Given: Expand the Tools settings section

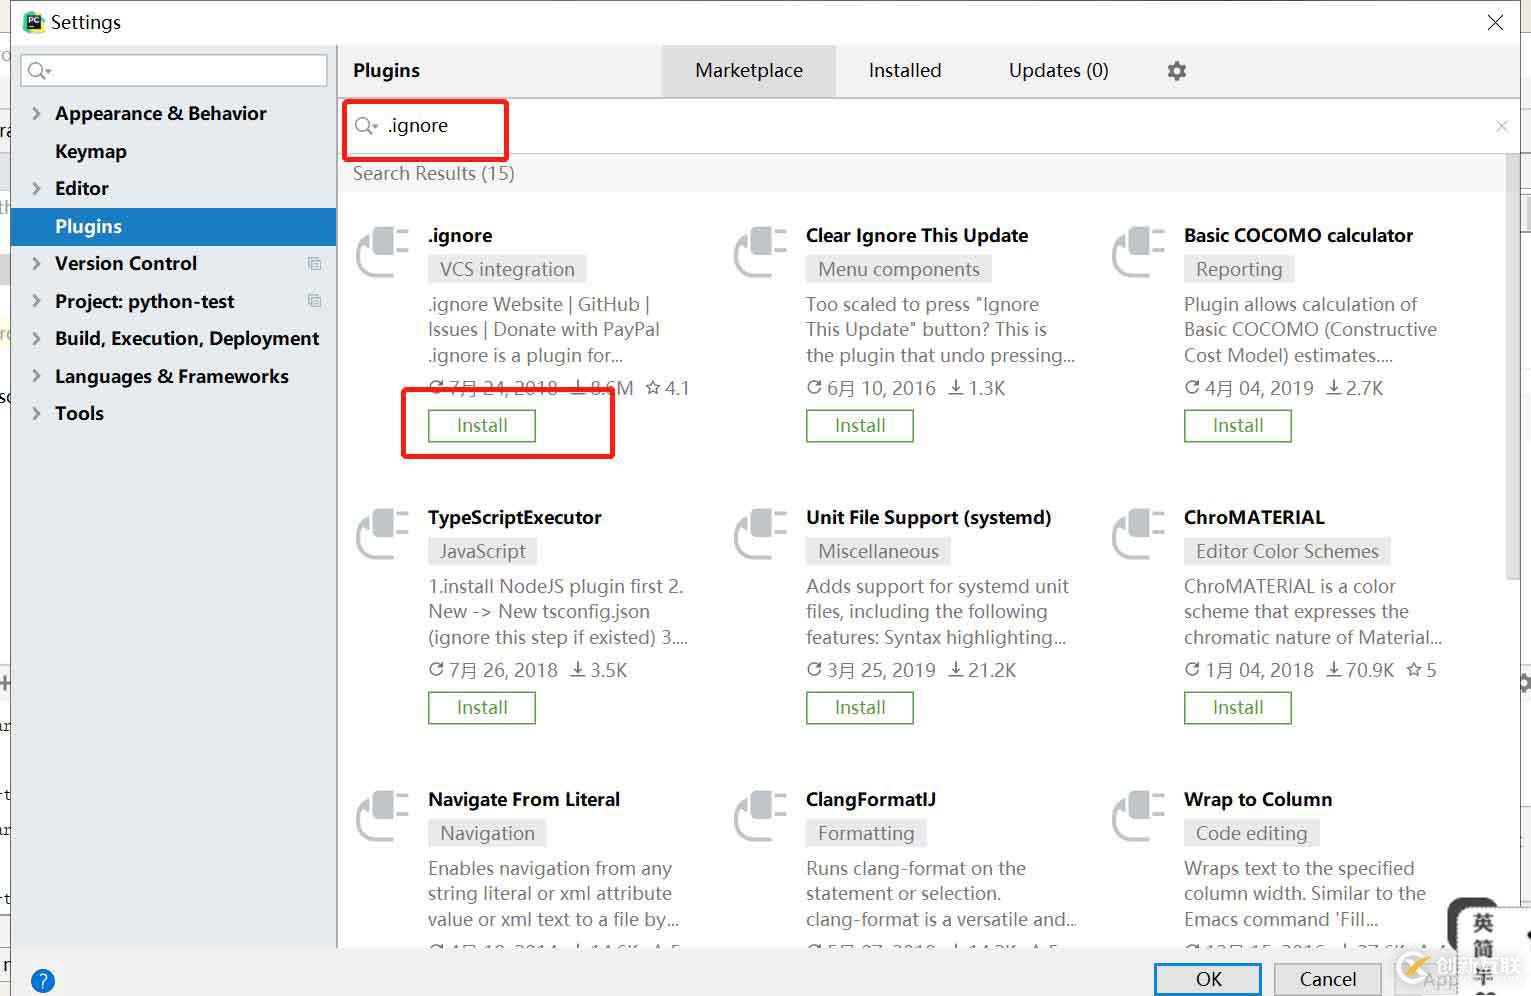Looking at the screenshot, I should (36, 414).
